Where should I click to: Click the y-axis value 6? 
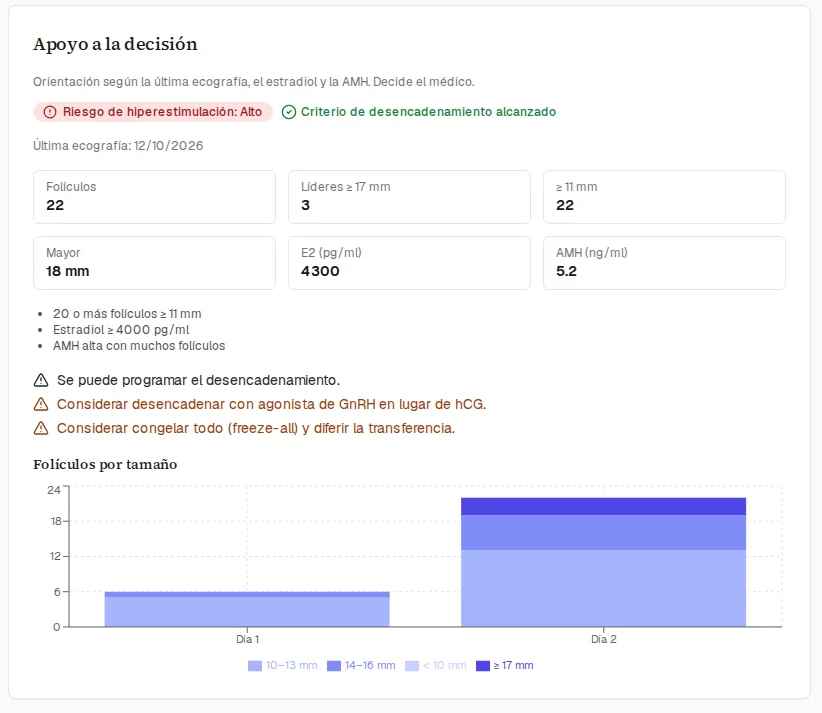pyautogui.click(x=58, y=592)
